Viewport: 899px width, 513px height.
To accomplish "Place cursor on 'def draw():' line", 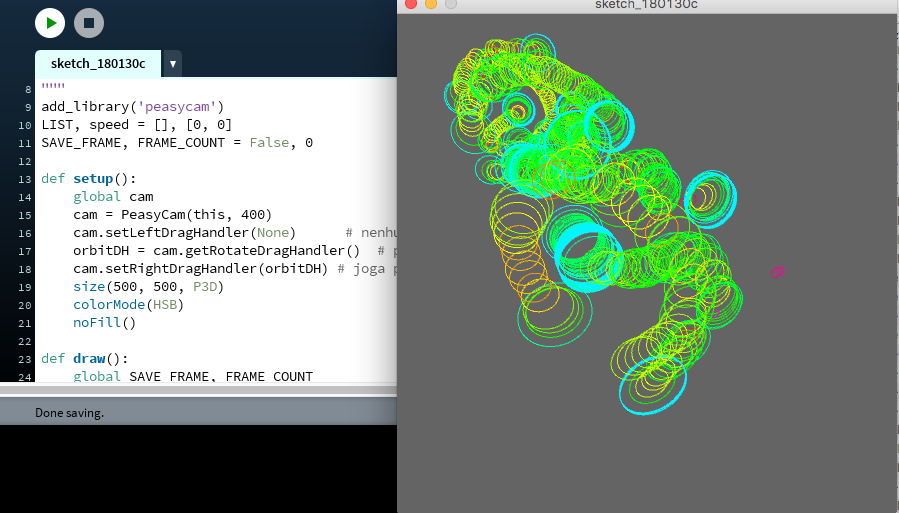I will click(85, 359).
